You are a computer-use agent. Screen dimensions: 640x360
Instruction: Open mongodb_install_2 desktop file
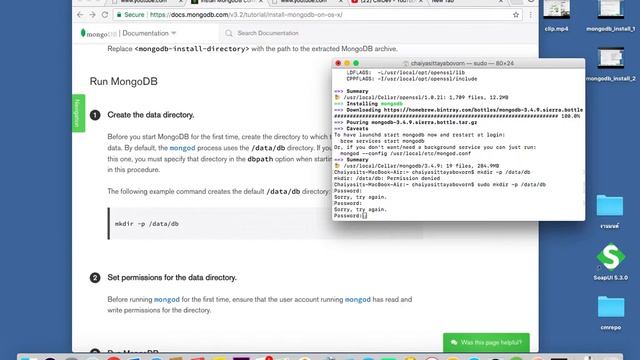point(611,64)
